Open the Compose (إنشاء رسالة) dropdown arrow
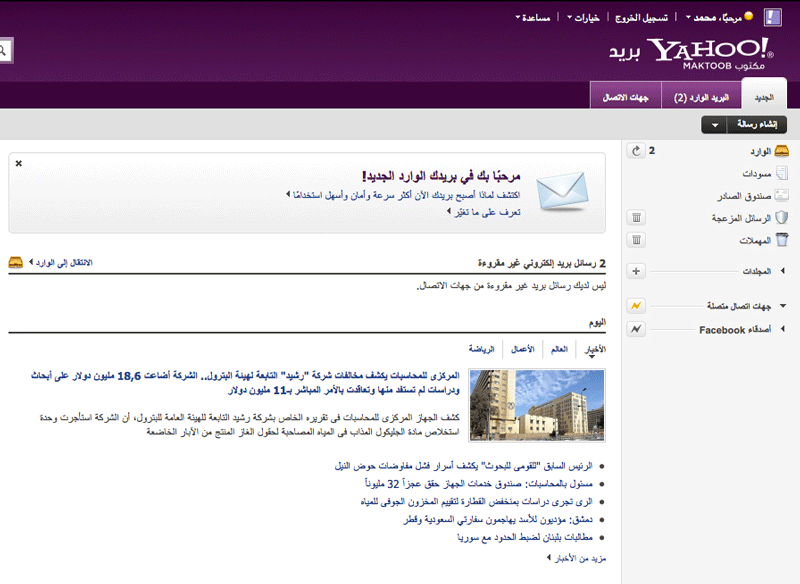 point(716,125)
